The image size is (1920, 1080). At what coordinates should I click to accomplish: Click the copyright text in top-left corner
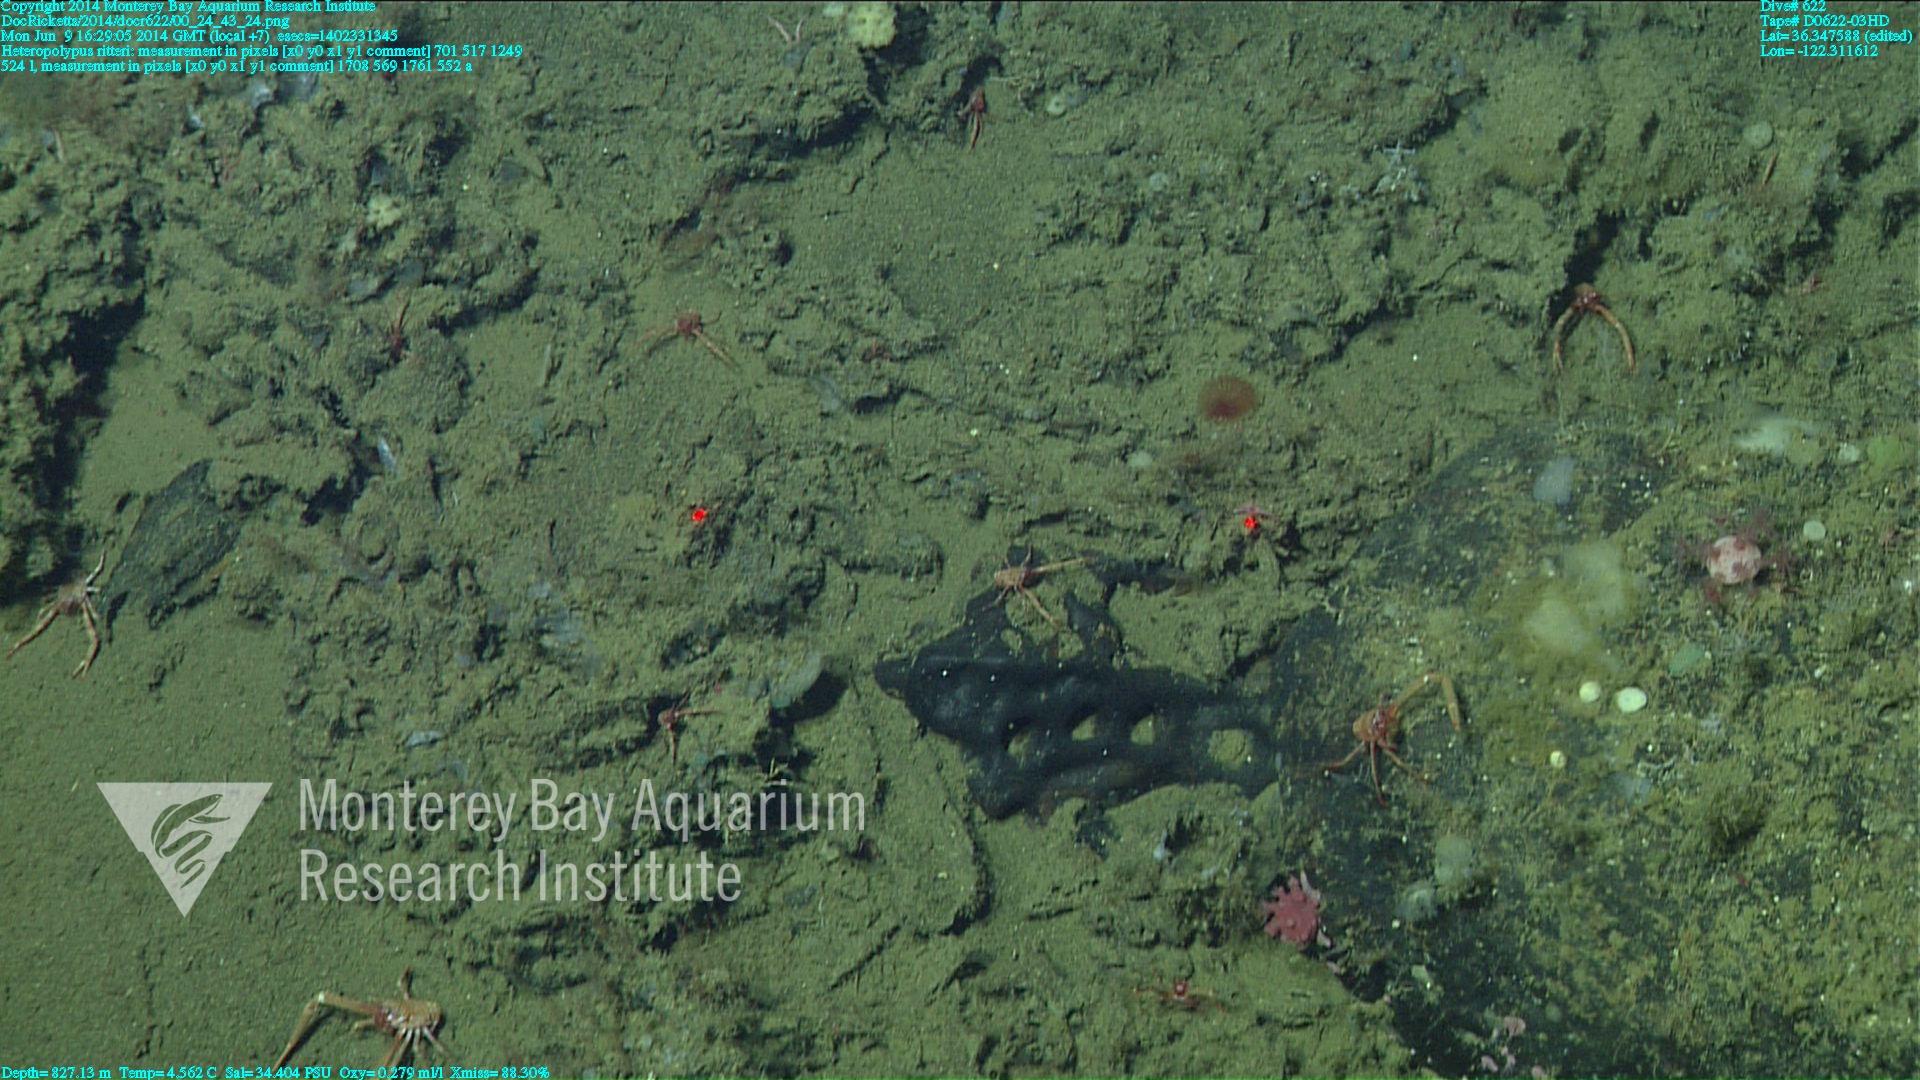pyautogui.click(x=188, y=7)
